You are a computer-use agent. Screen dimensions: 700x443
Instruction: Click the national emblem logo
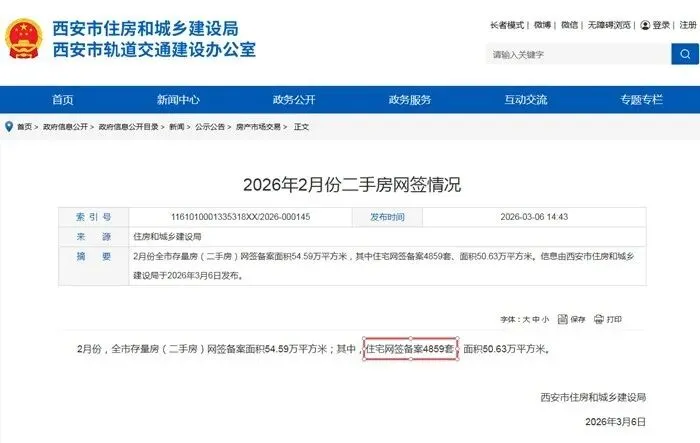tap(24, 38)
